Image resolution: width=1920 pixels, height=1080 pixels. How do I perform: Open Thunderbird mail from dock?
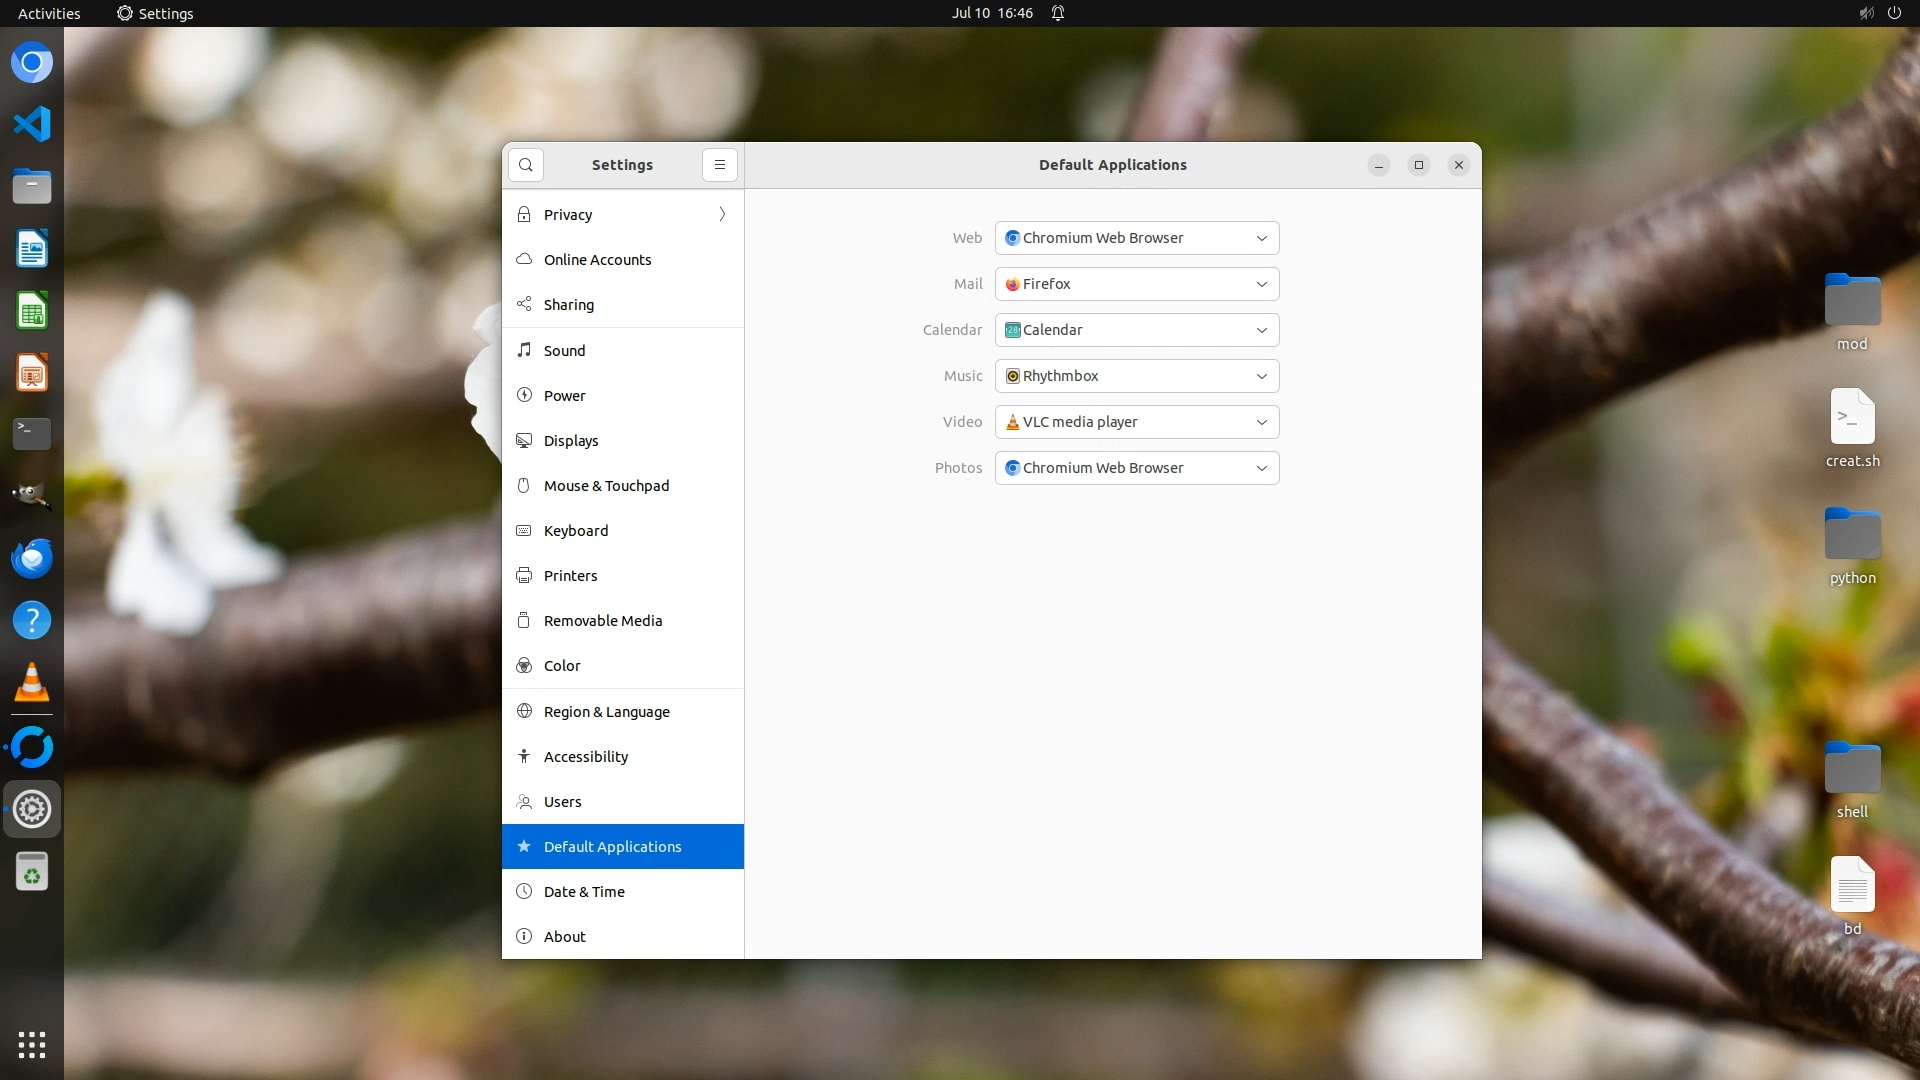(32, 559)
